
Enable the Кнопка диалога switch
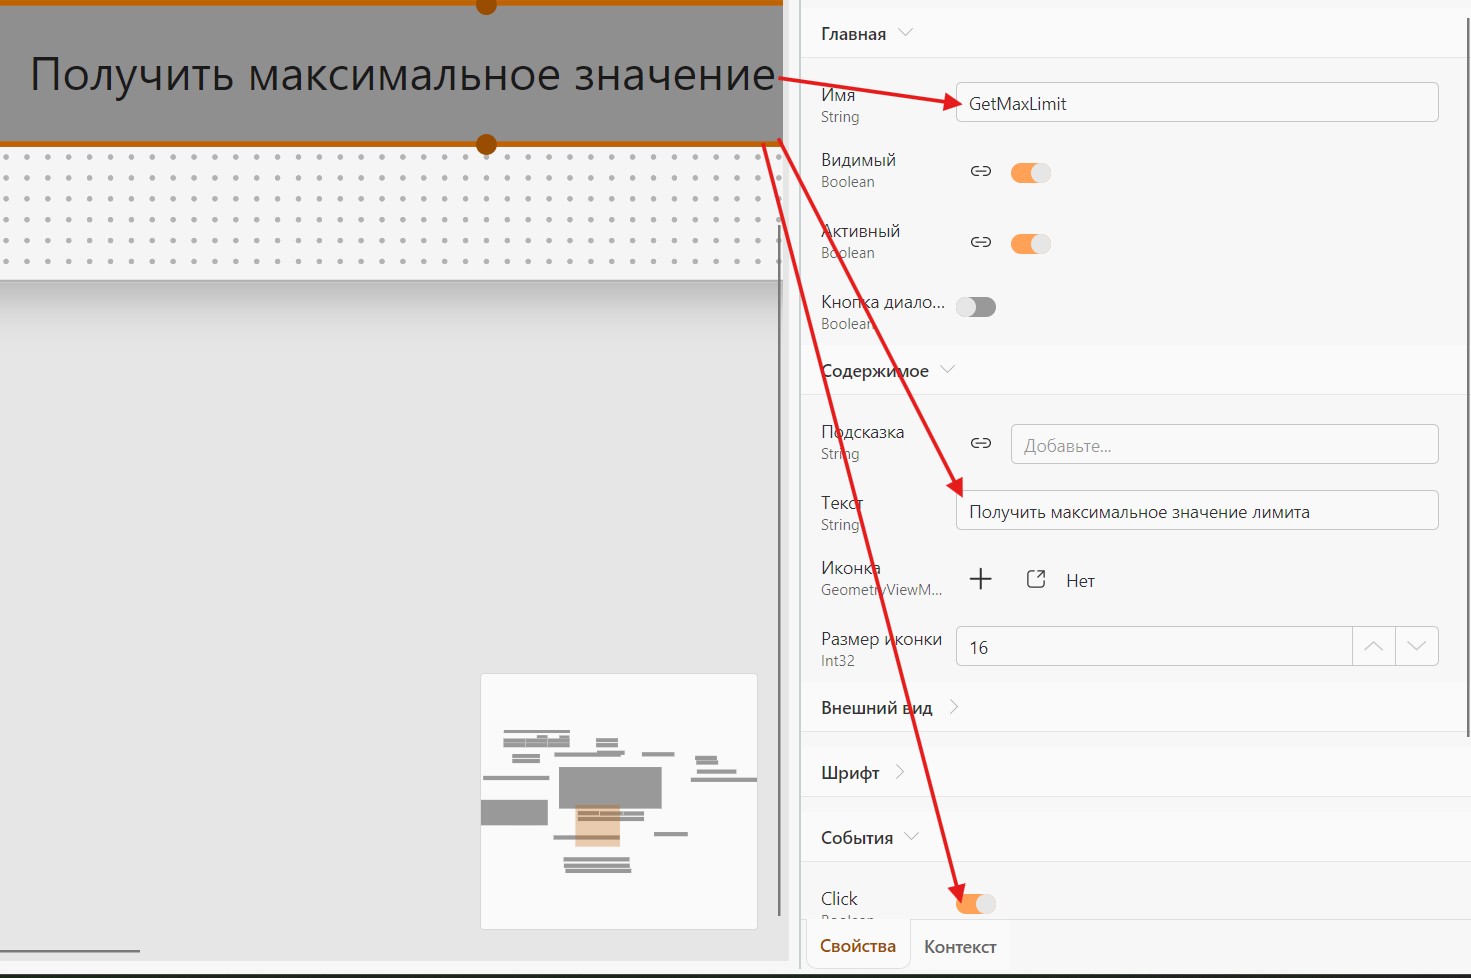pyautogui.click(x=976, y=307)
